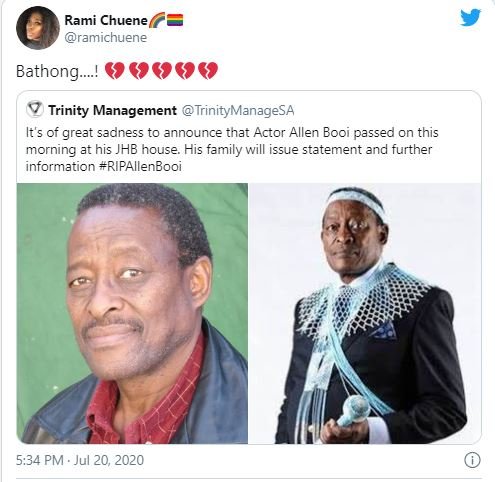Screen dimensions: 495x482
Task: Click the Trinity Management avatar icon
Action: pyautogui.click(x=35, y=109)
